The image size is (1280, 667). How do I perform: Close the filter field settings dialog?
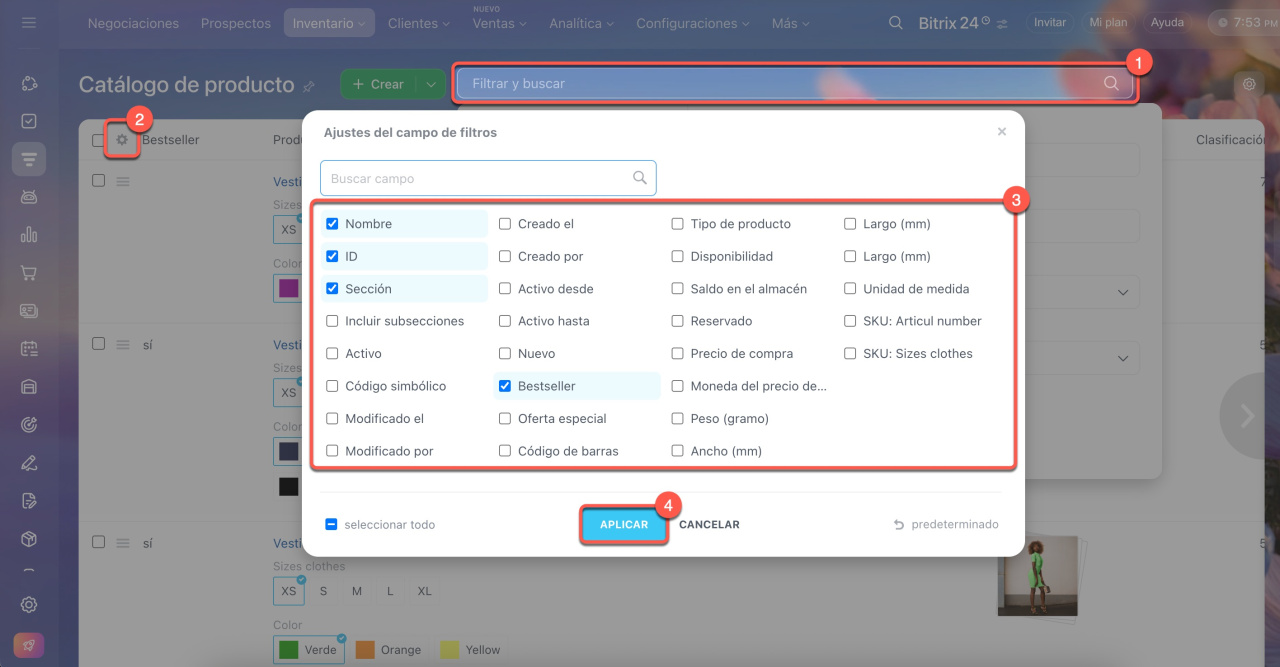tap(1001, 132)
